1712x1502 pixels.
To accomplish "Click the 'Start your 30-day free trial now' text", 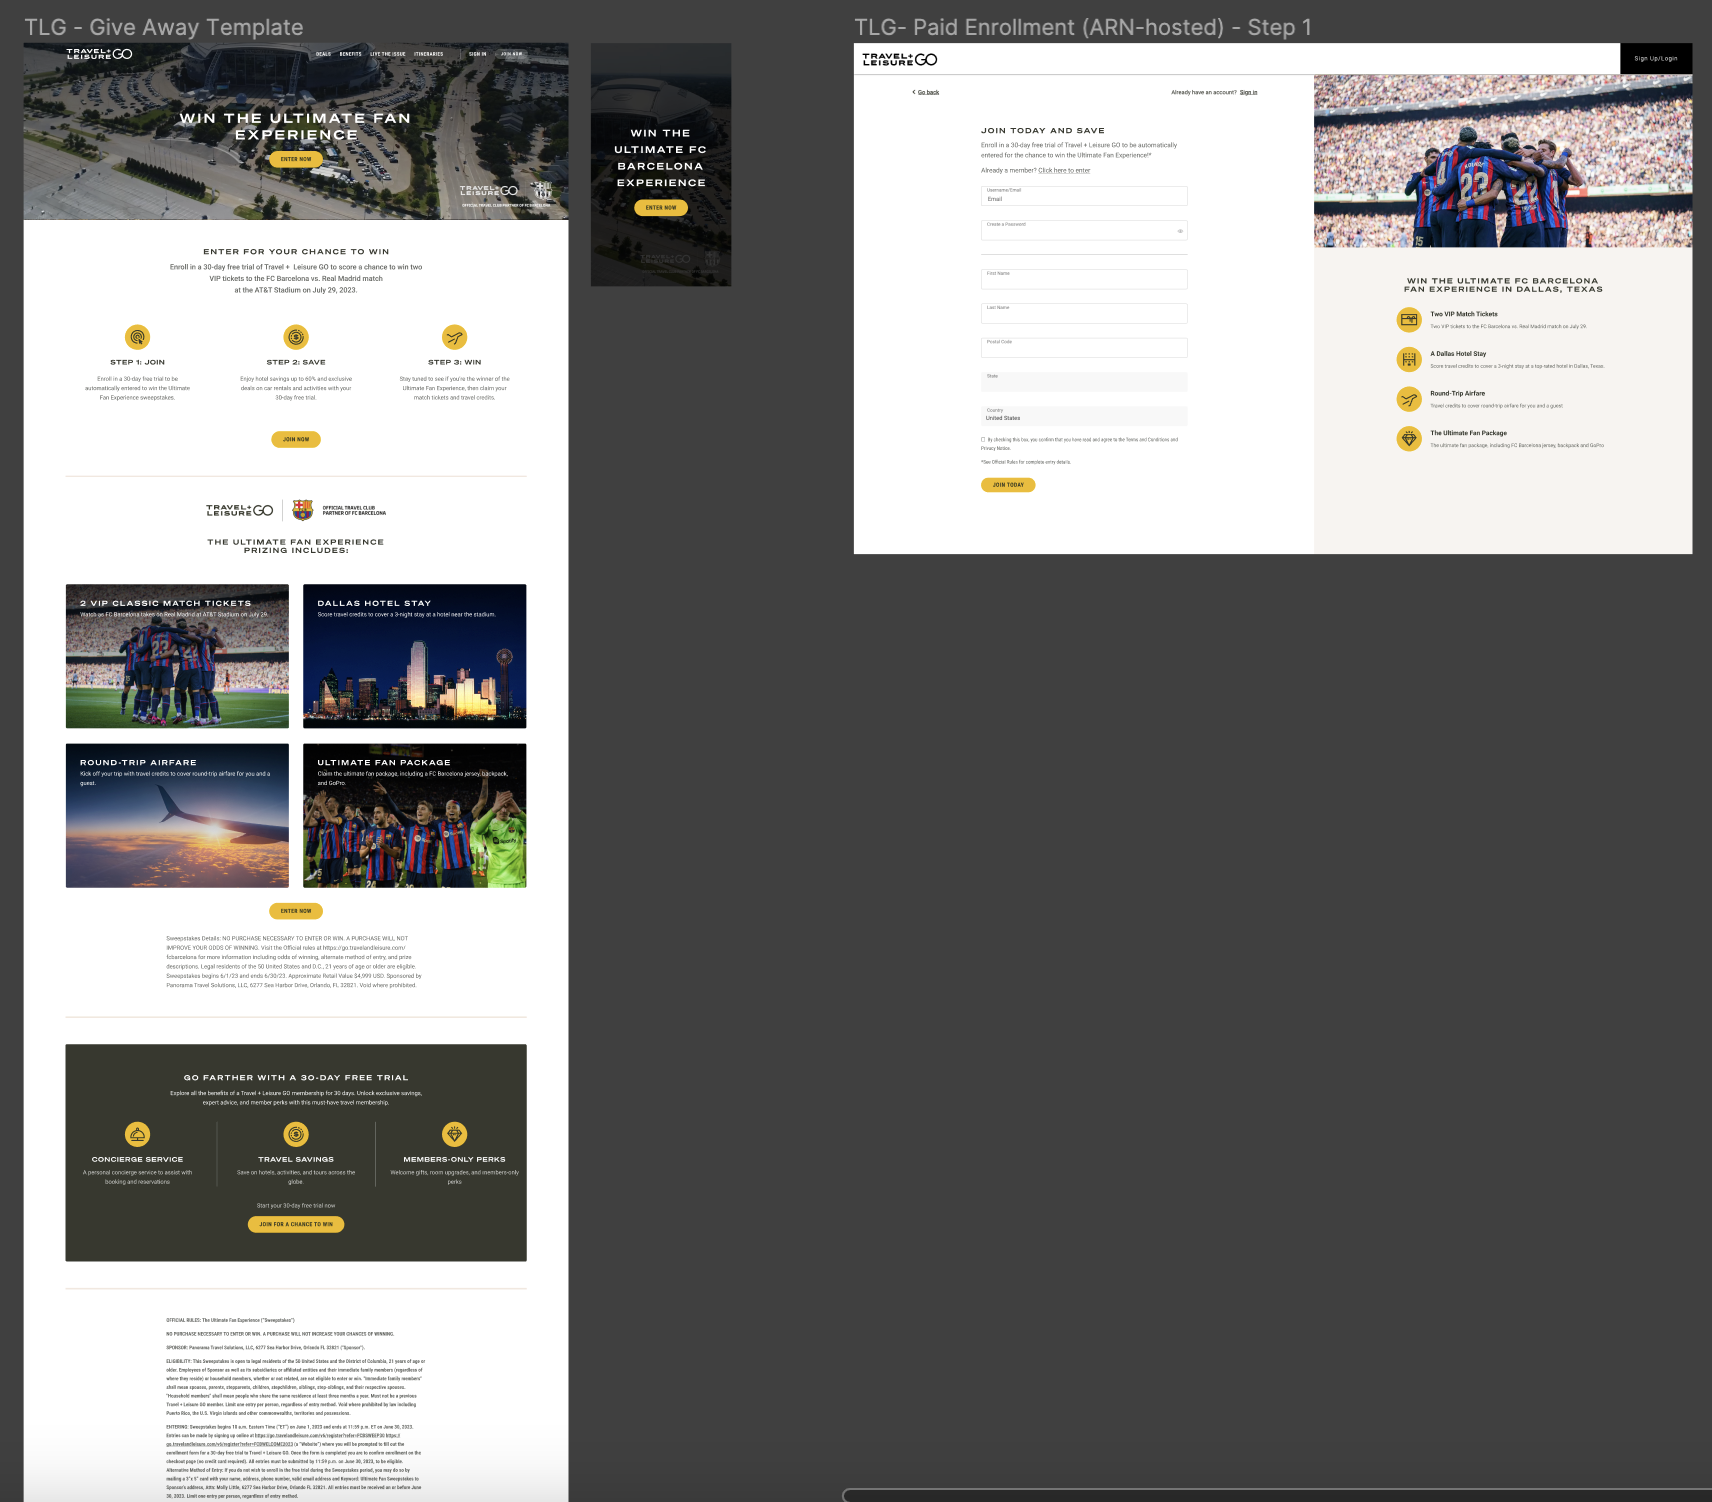I will pos(296,1206).
